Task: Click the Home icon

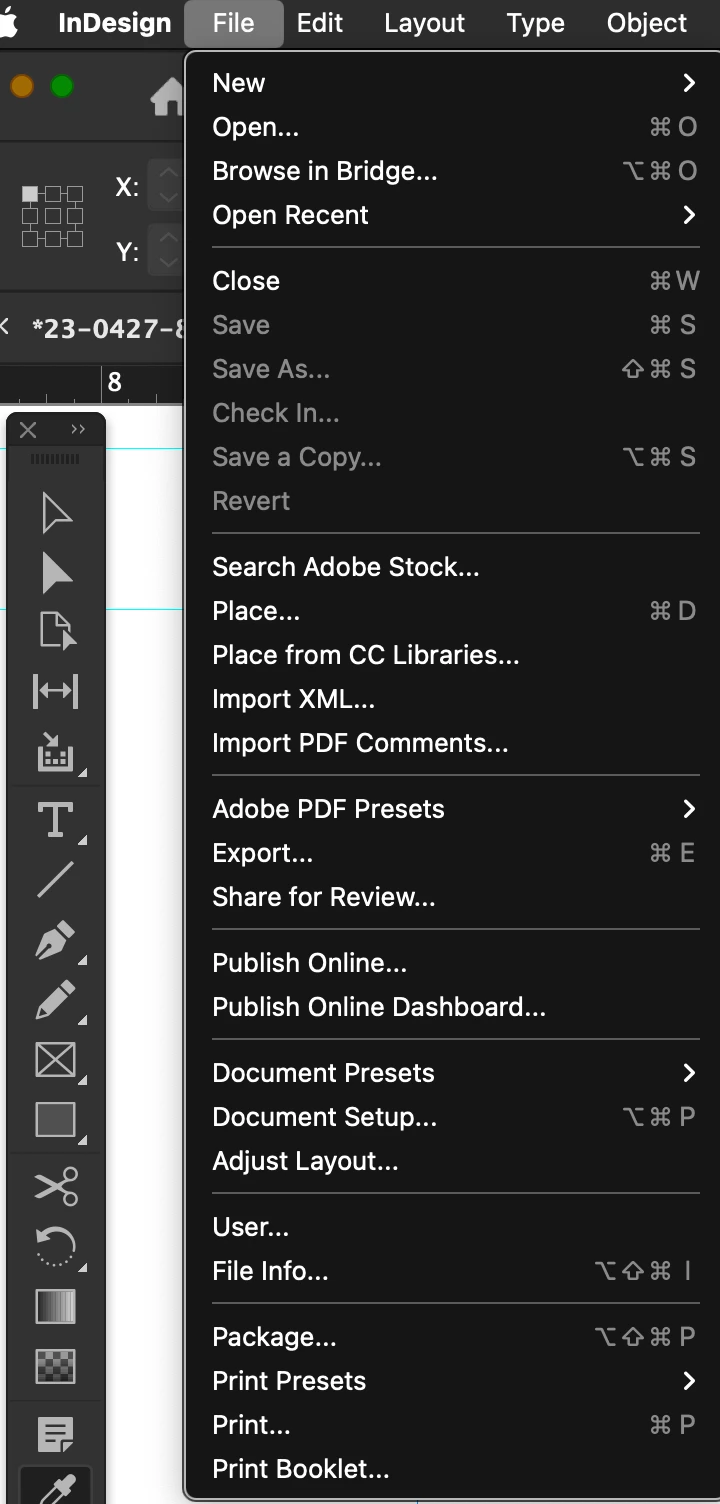Action: (x=167, y=97)
